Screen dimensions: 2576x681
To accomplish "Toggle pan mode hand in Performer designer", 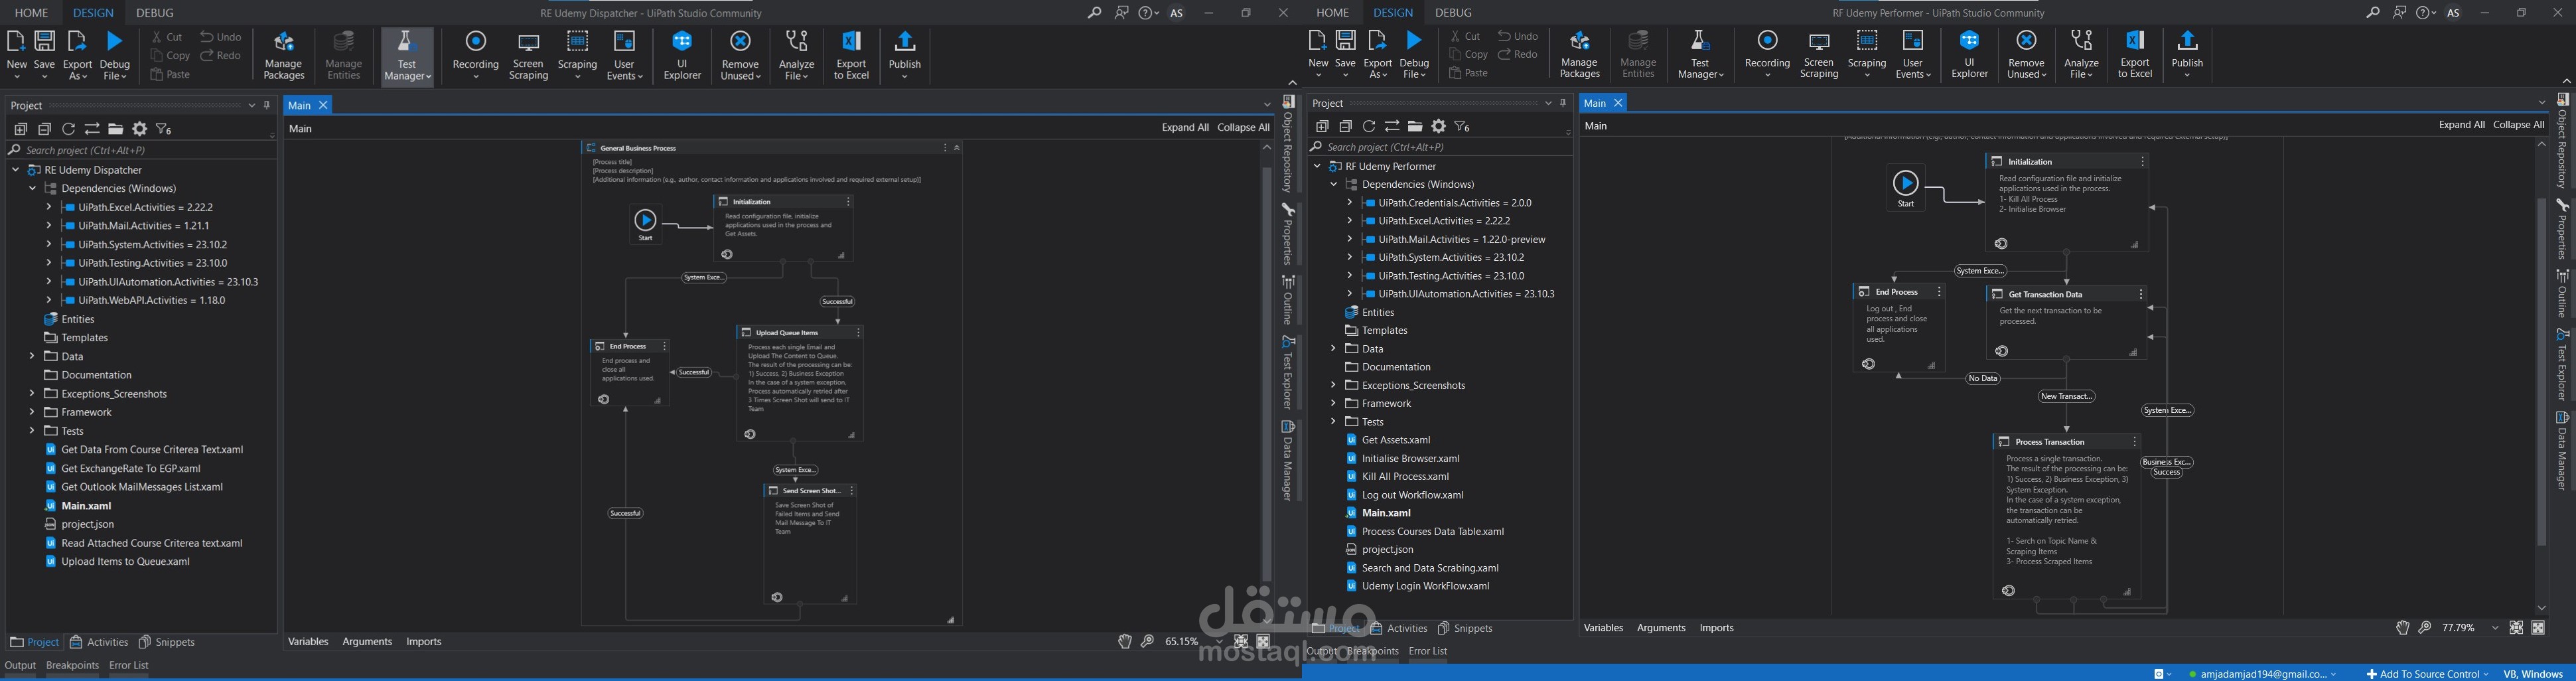I will (x=2402, y=628).
